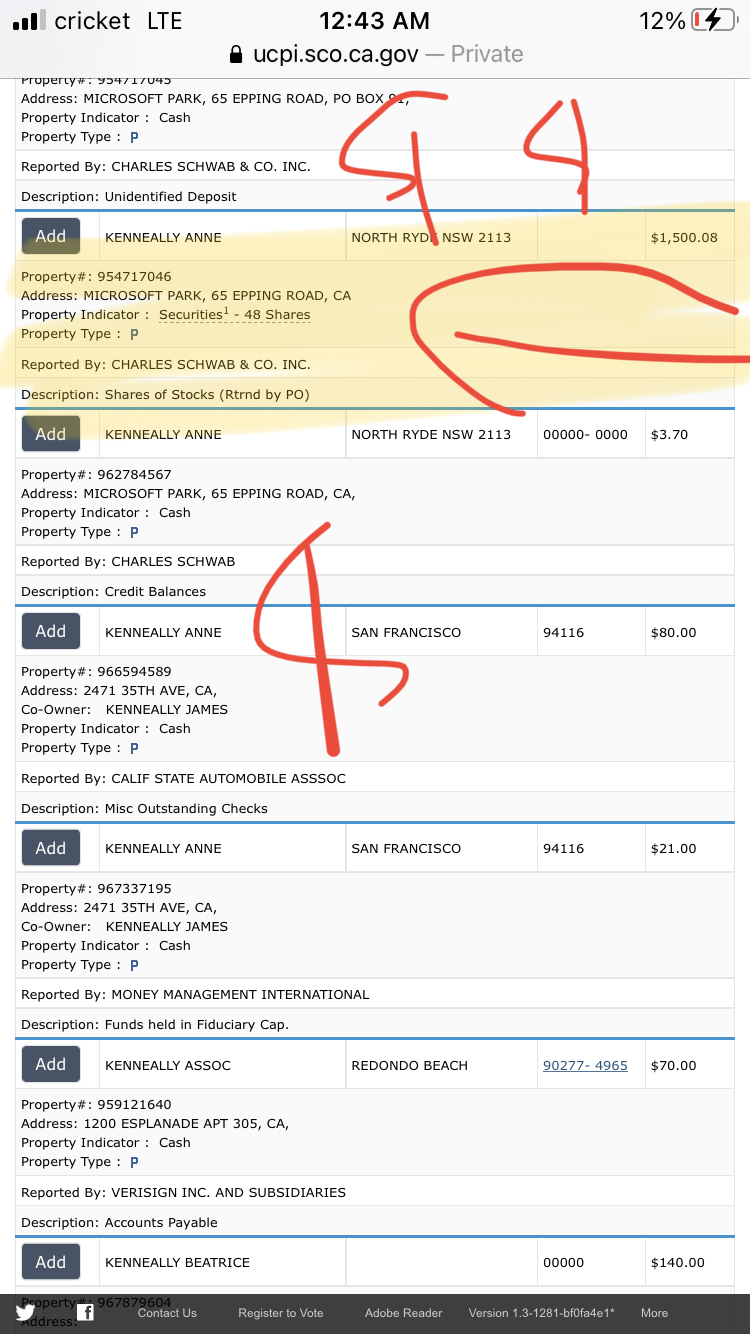
Task: Open the Twitter icon in the footer
Action: [x=25, y=1313]
